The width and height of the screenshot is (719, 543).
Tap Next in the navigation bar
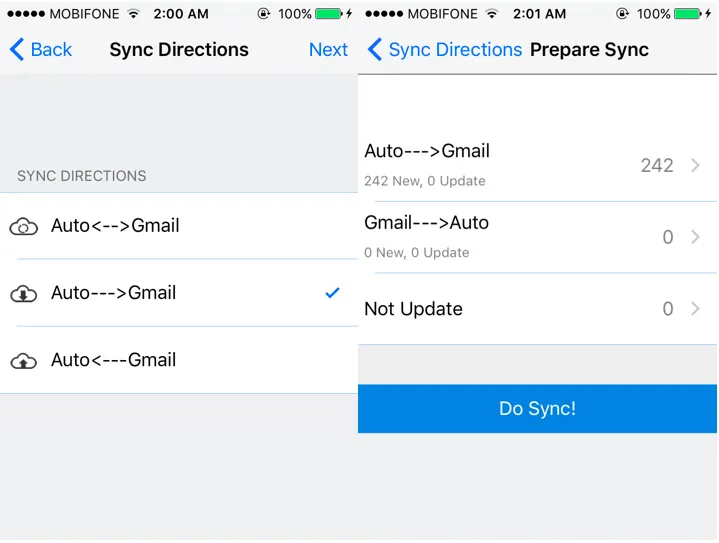point(328,50)
